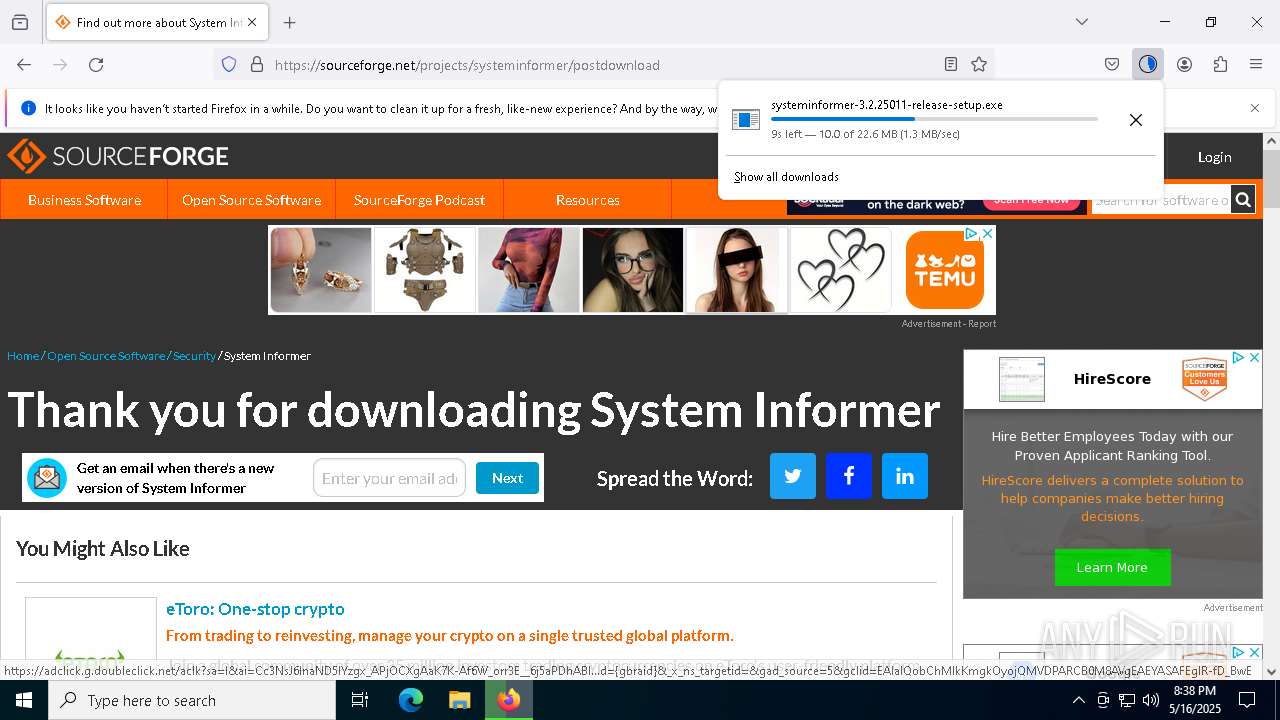Select Show all downloads
Screen dimensions: 1280x720
point(786,177)
